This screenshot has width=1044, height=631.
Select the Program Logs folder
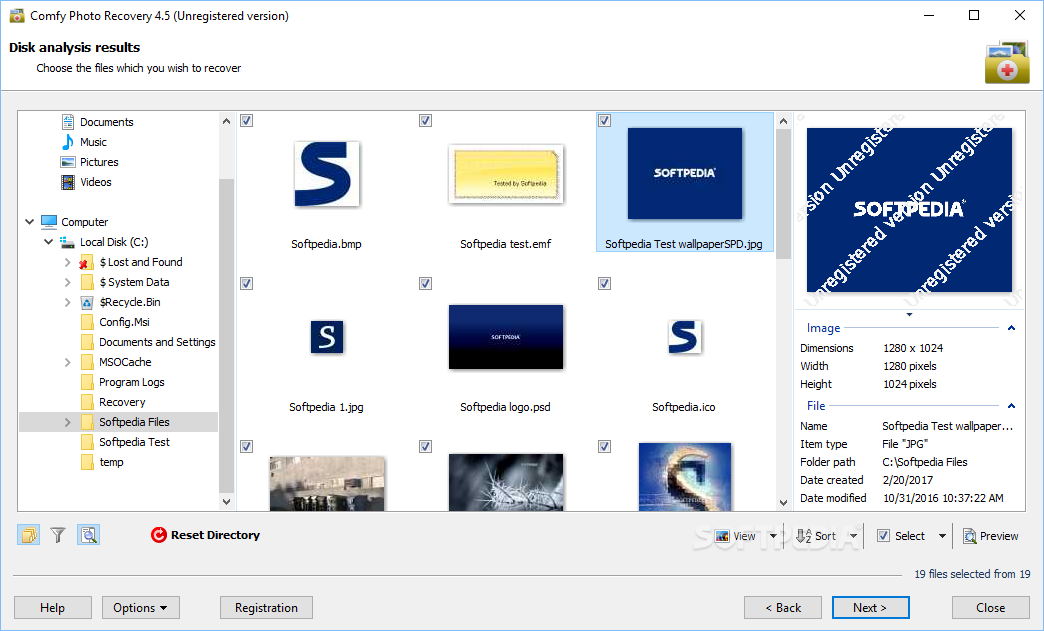click(x=131, y=382)
